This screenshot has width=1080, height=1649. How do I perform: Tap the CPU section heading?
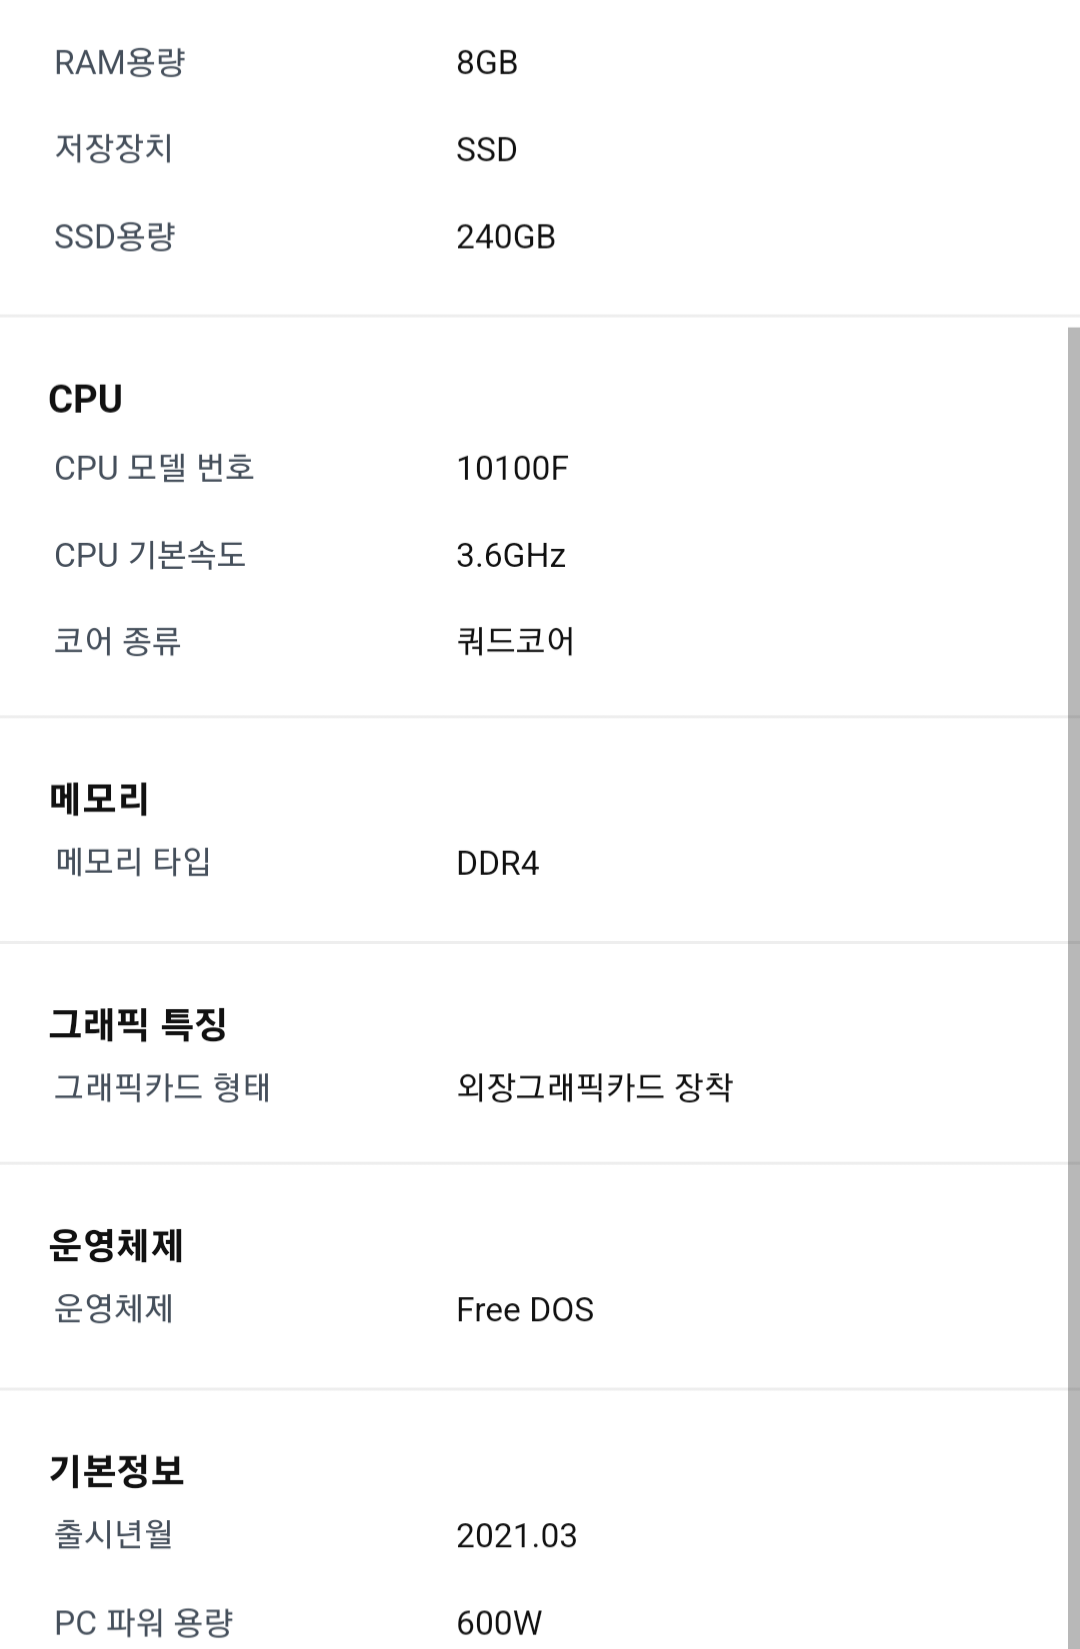point(85,399)
